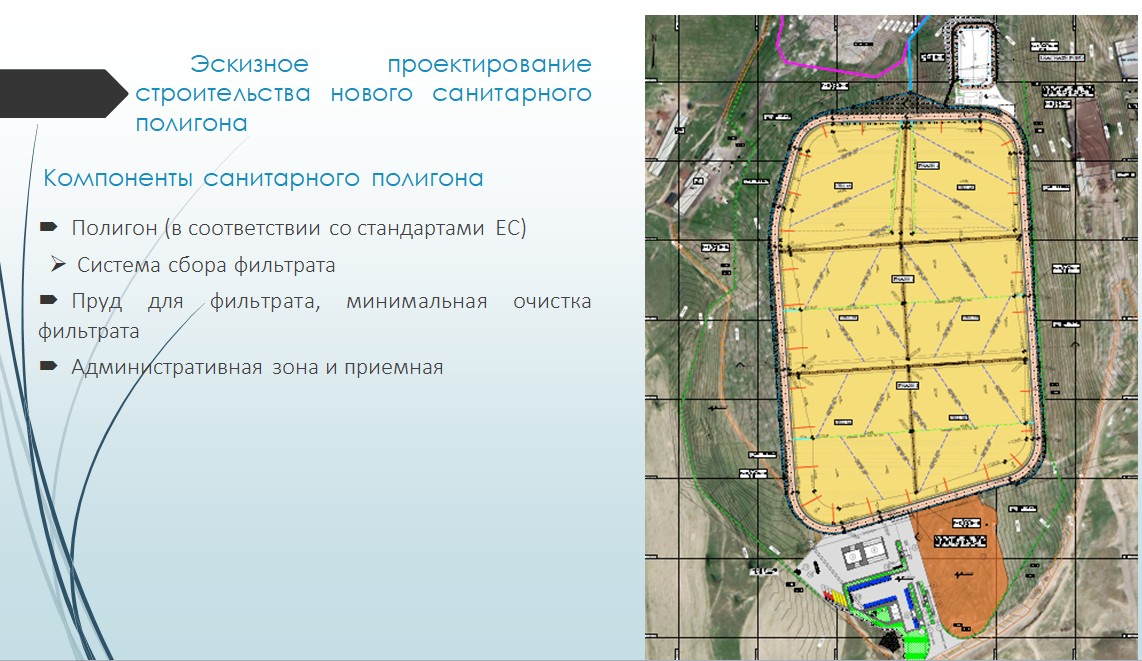Click the bullet arrow before "Пруд для фильтрата"

tap(48, 301)
